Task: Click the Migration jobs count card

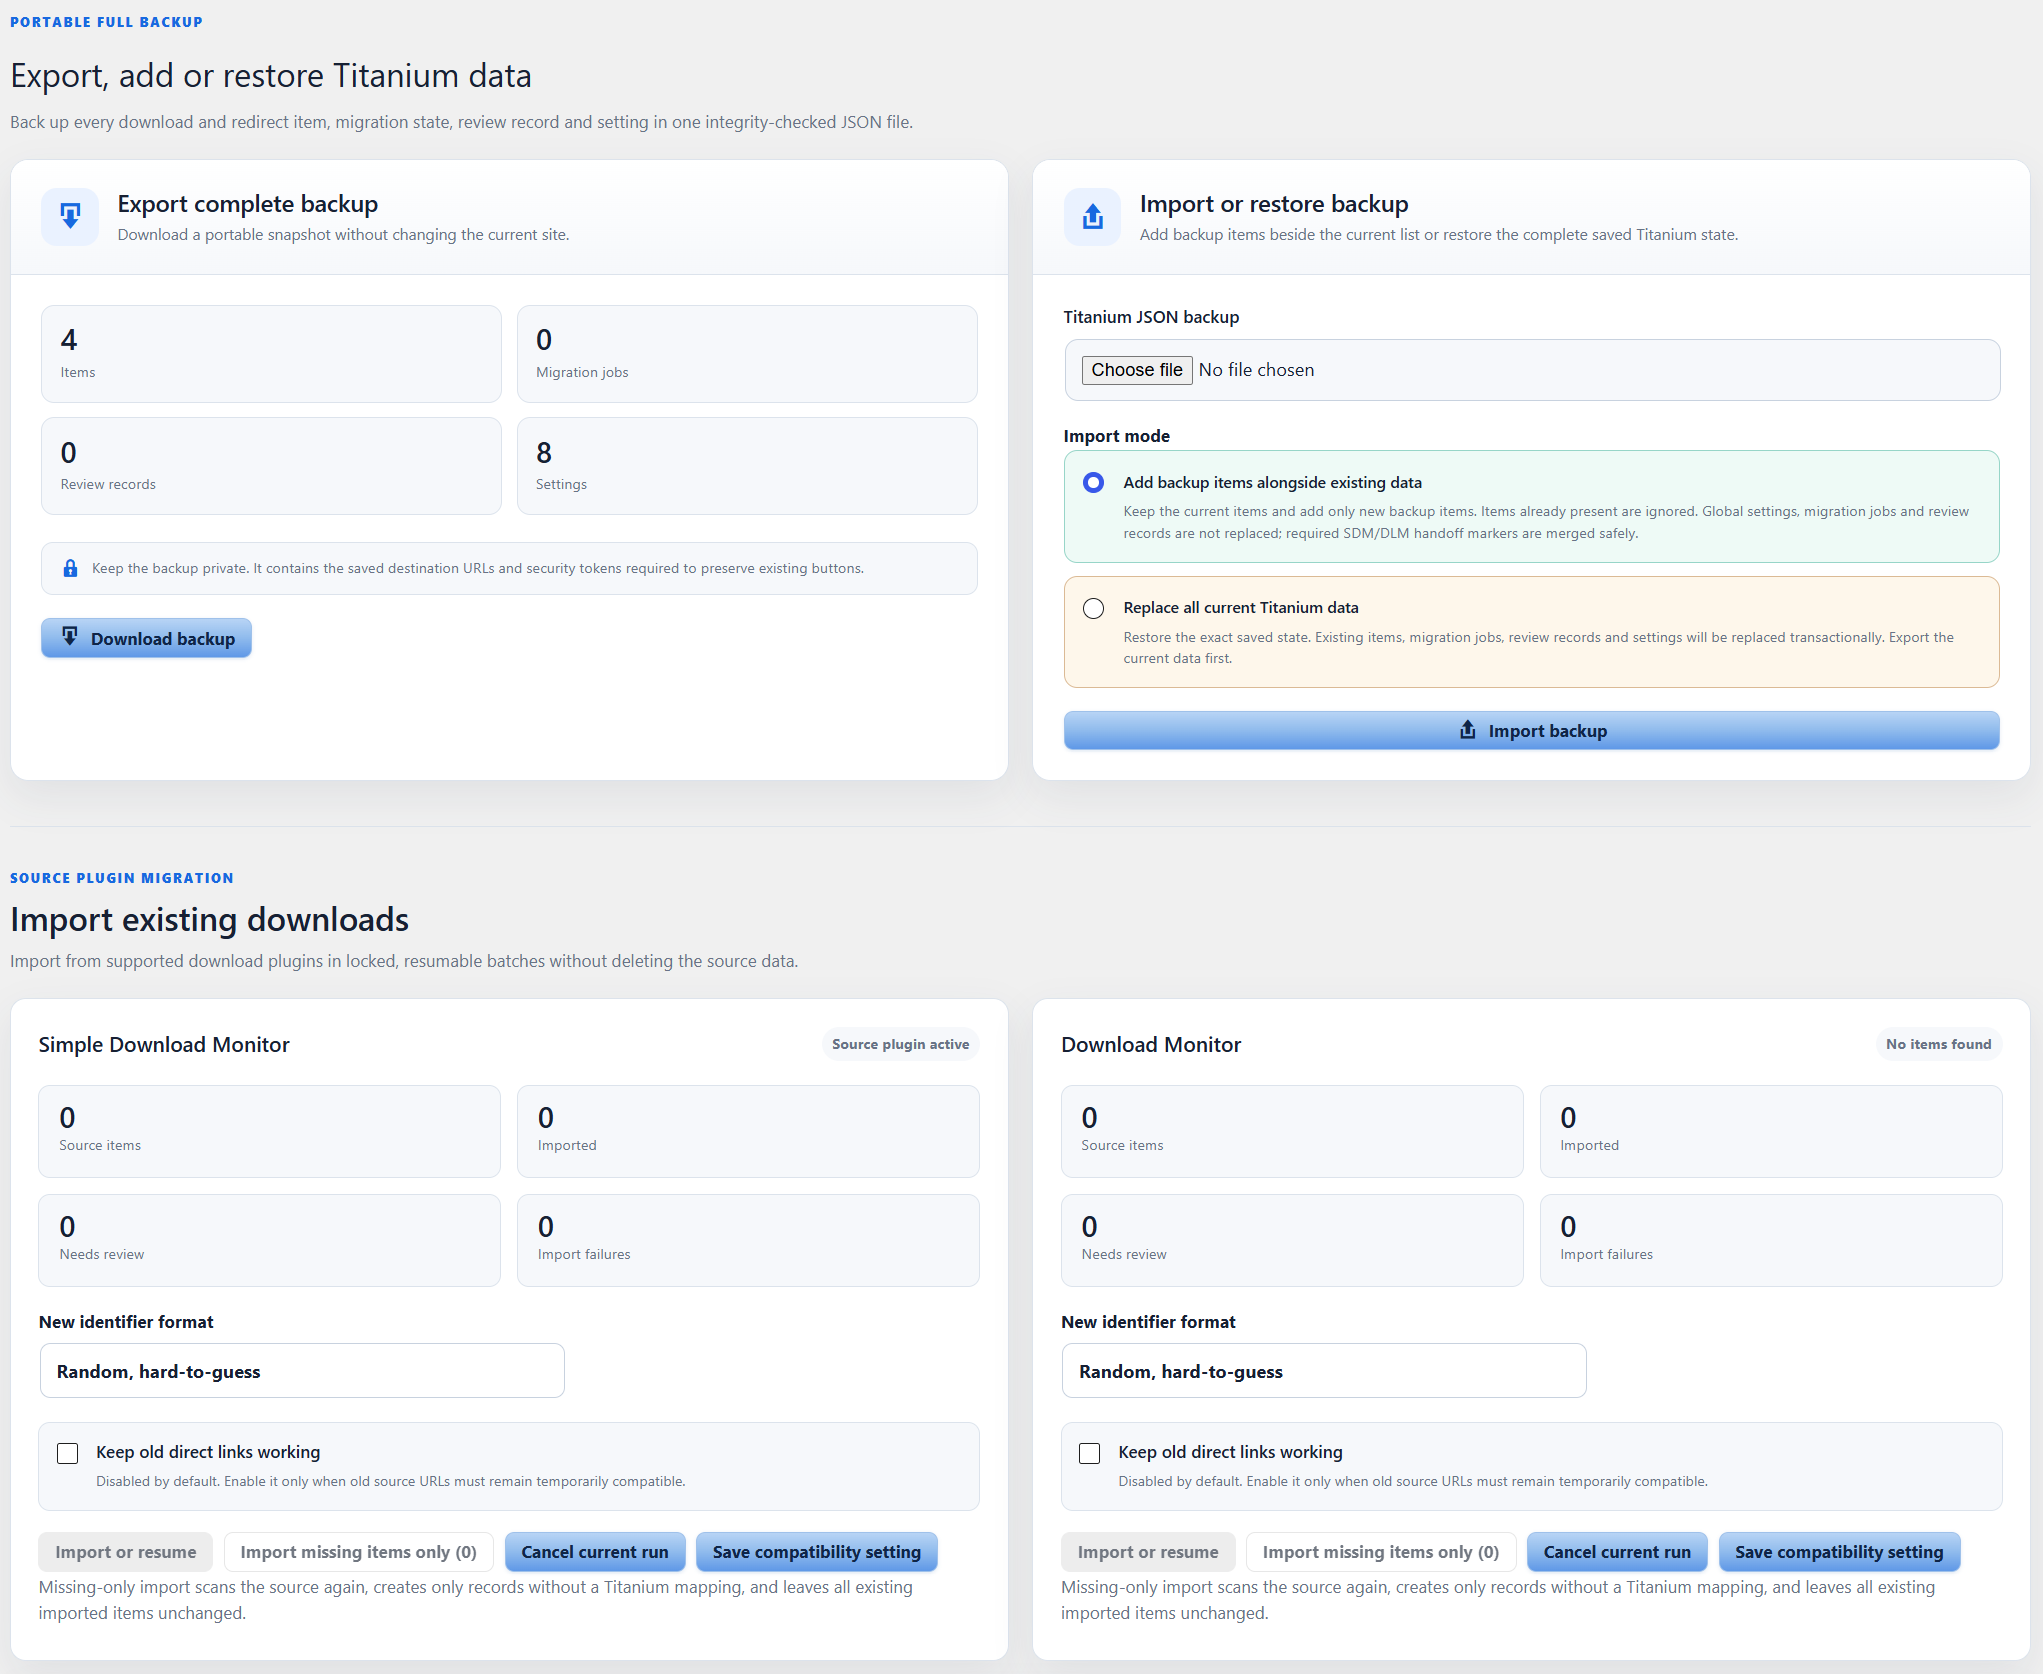Action: pos(747,354)
